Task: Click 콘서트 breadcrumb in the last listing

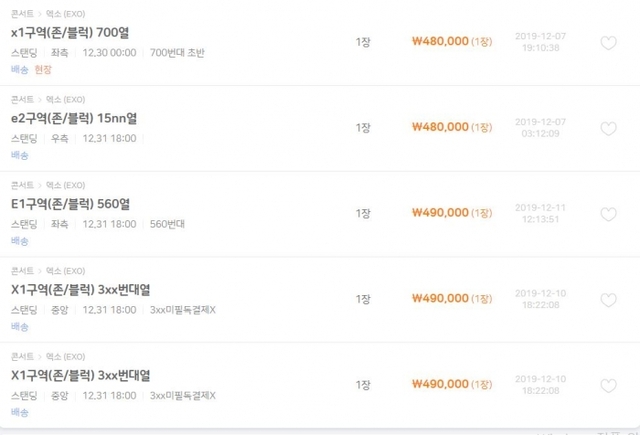Action: tap(22, 357)
